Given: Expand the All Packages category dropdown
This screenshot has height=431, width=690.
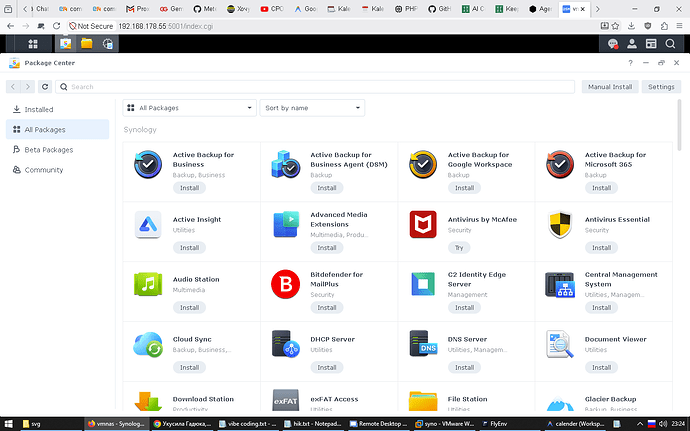Looking at the screenshot, I should 189,108.
